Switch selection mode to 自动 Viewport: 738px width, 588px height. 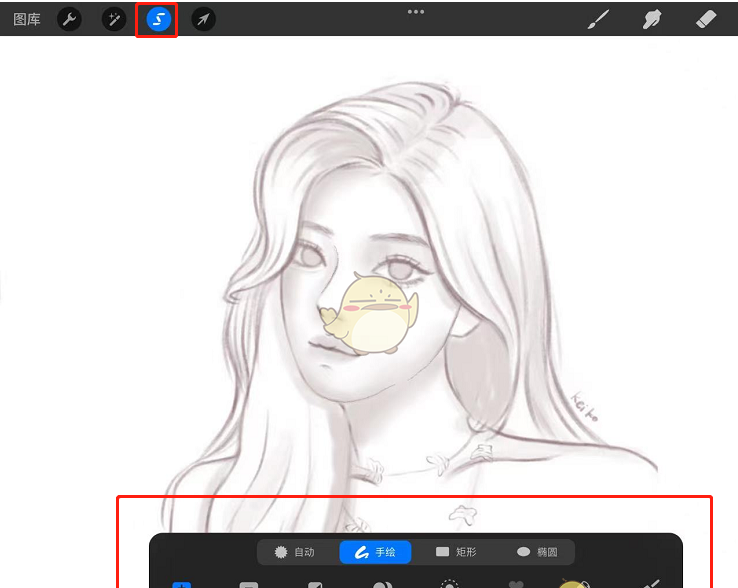tap(295, 552)
